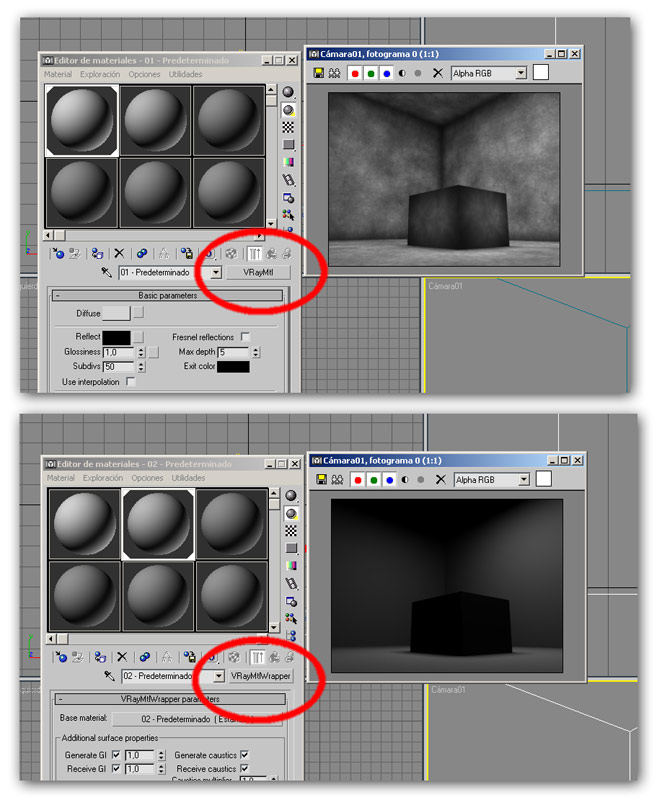
Task: Click map button next to Diffuse swatch
Action: 138,313
